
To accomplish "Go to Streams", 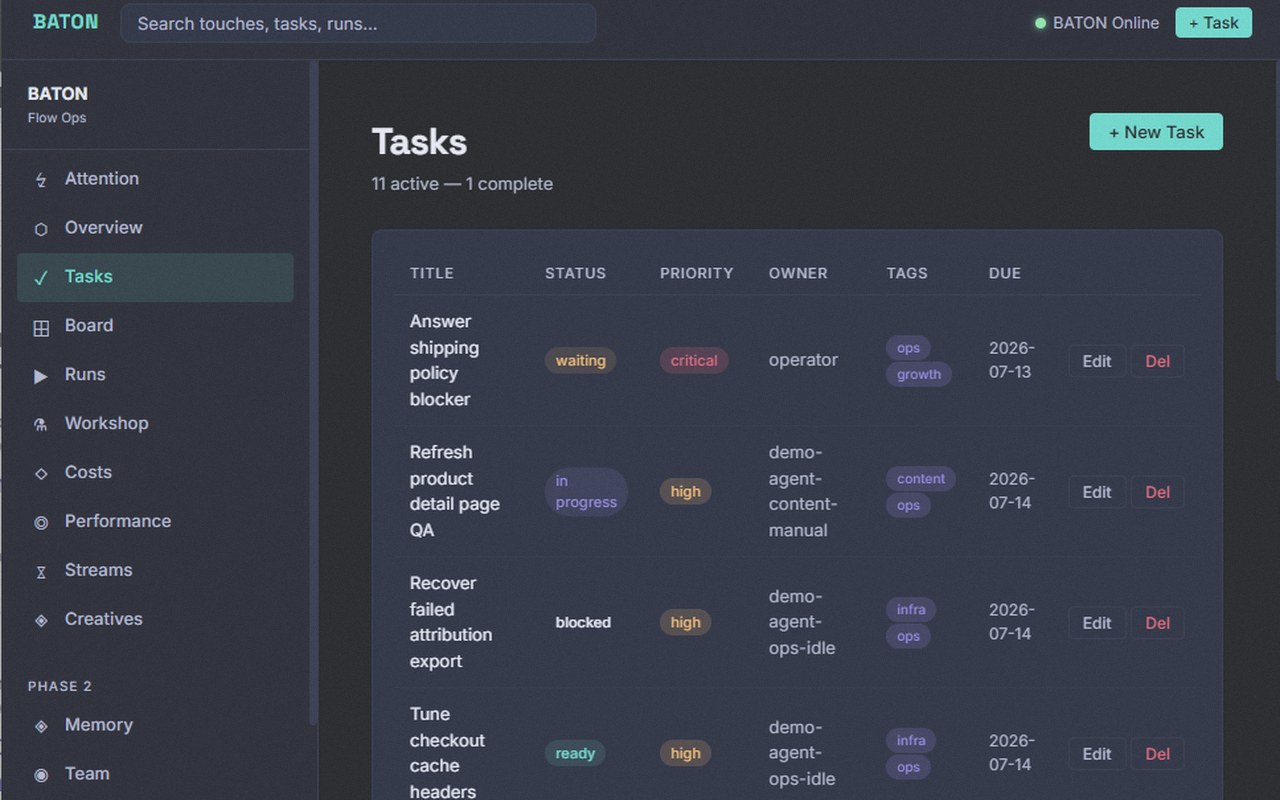I will (155, 571).
